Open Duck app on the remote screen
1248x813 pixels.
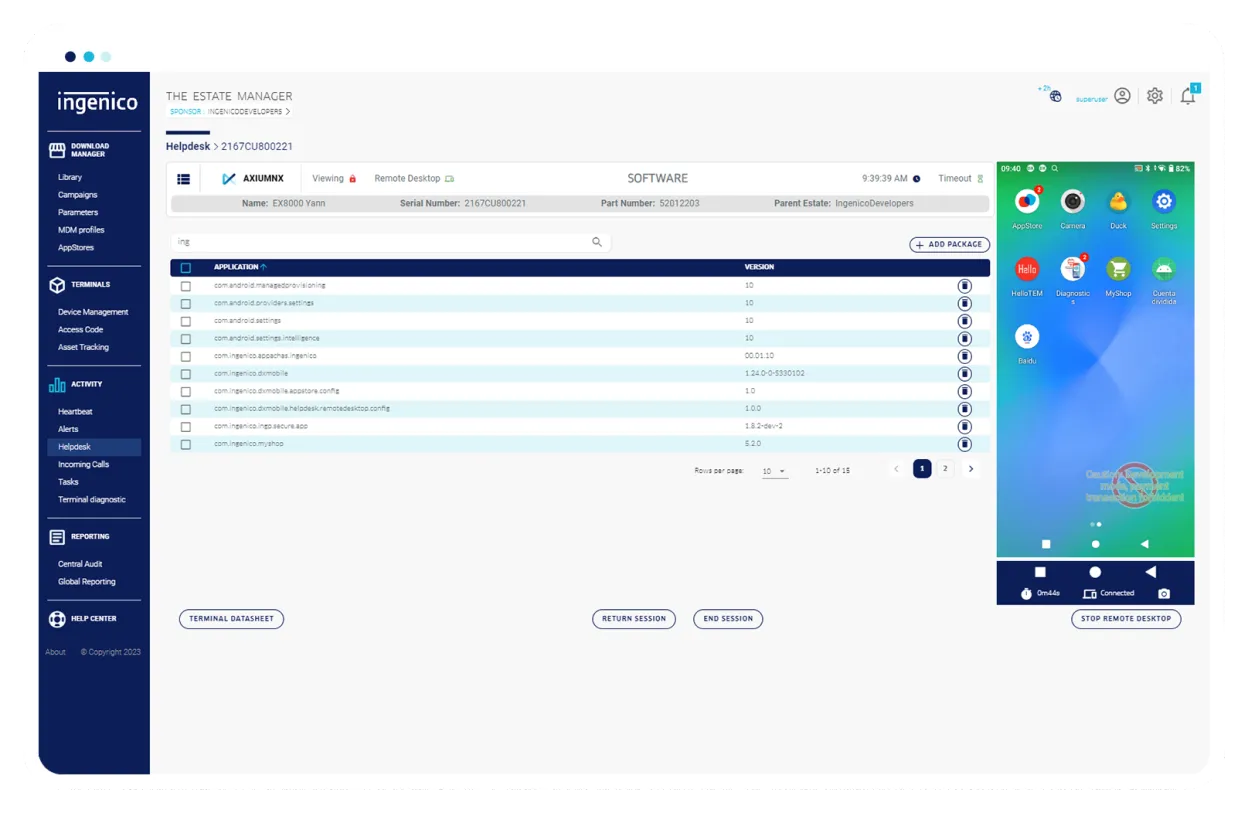[1118, 202]
